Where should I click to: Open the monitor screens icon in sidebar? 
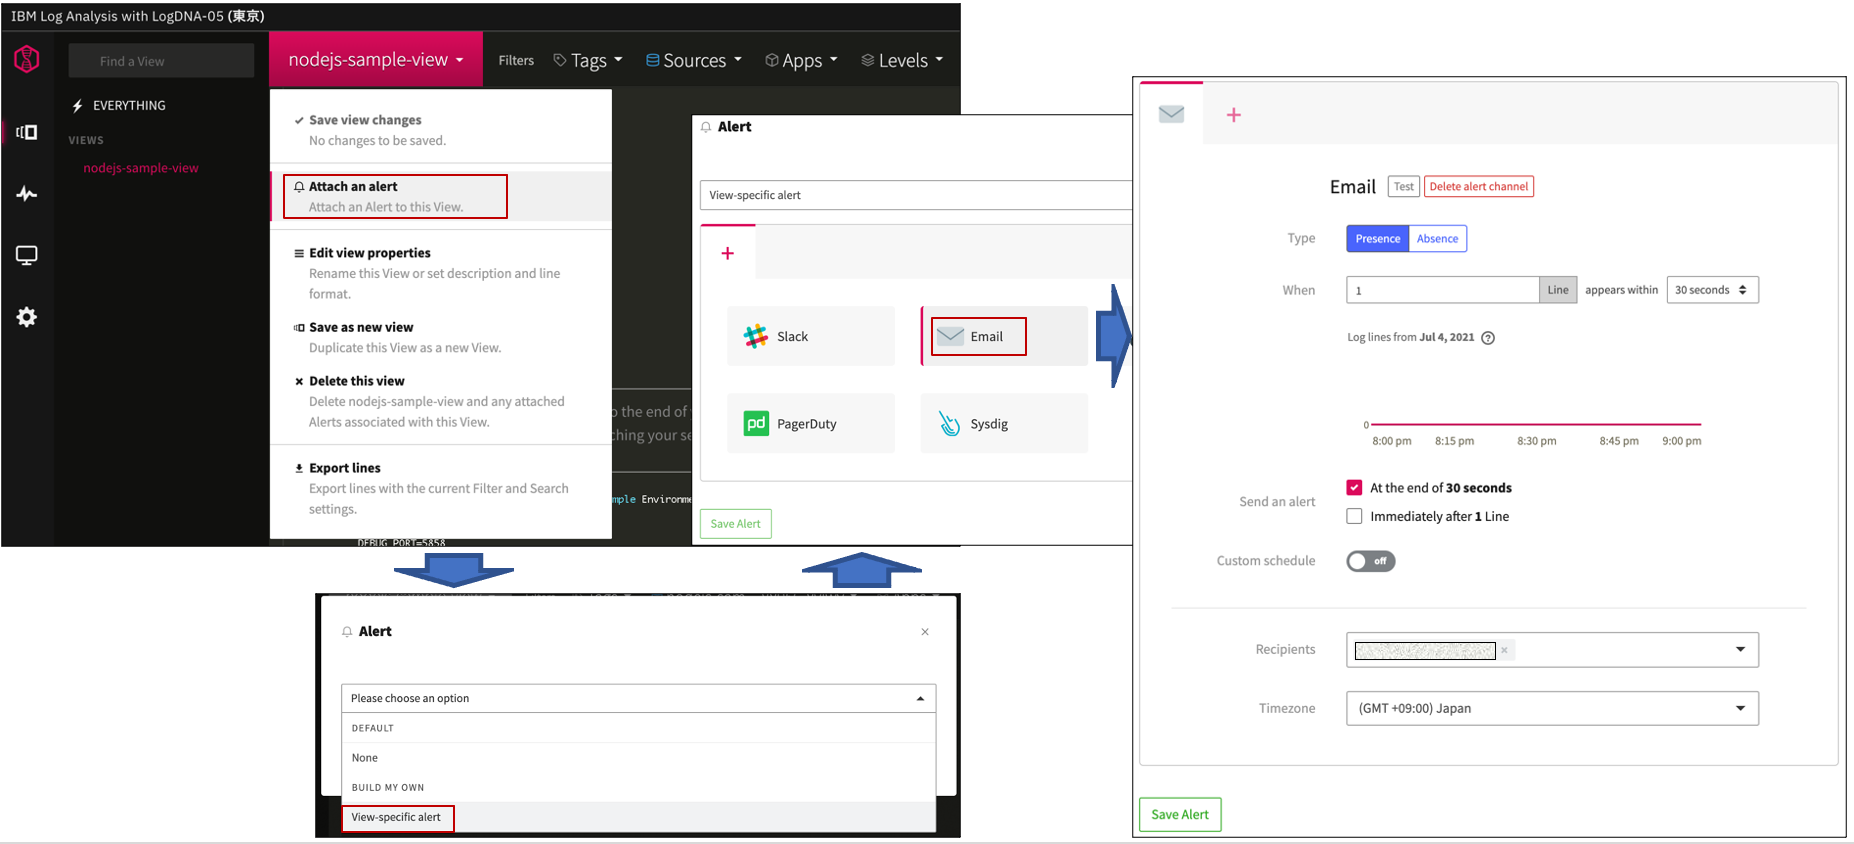pyautogui.click(x=27, y=255)
